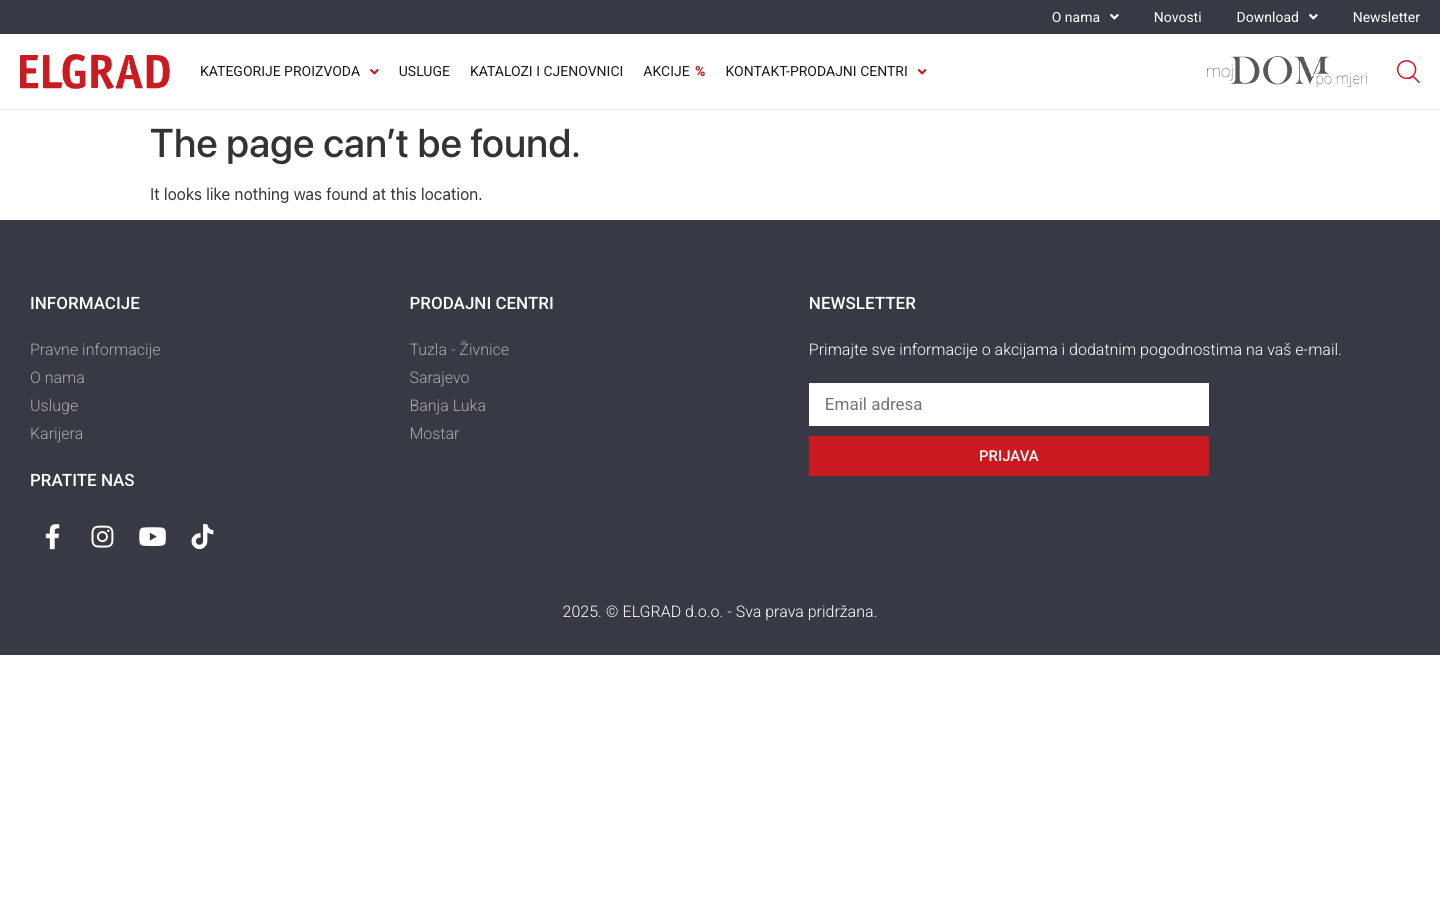The height and width of the screenshot is (900, 1440).
Task: Open KONTAKT-PRODAJNI CENTRI menu label
Action: pyautogui.click(x=816, y=71)
